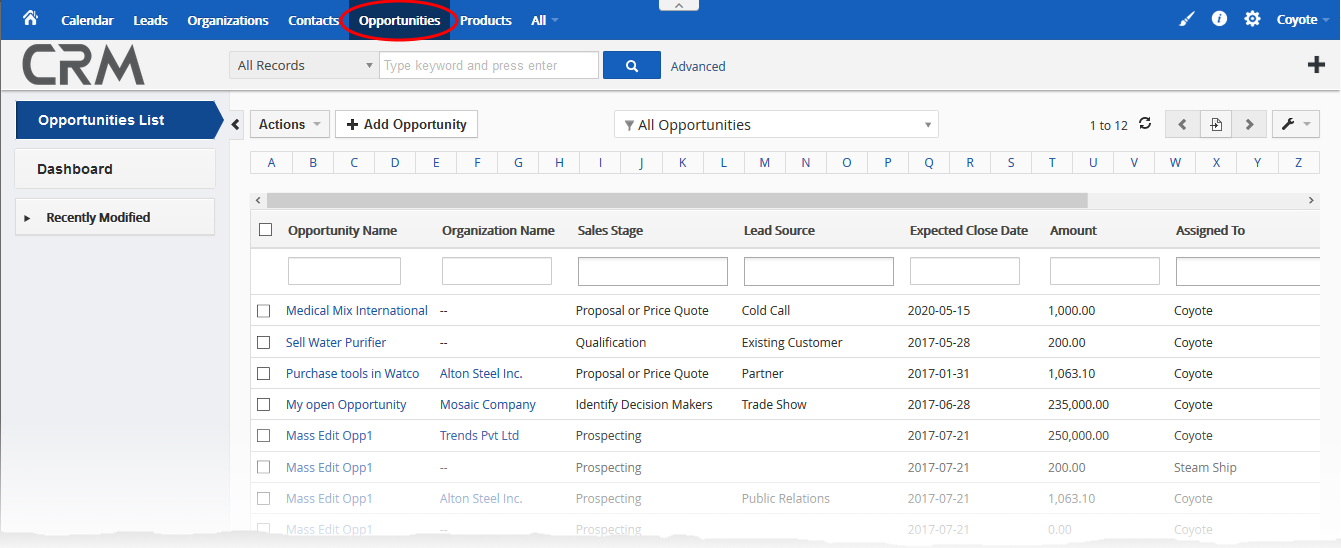Open the Leads tab
Image resolution: width=1341 pixels, height=548 pixels.
coord(150,20)
